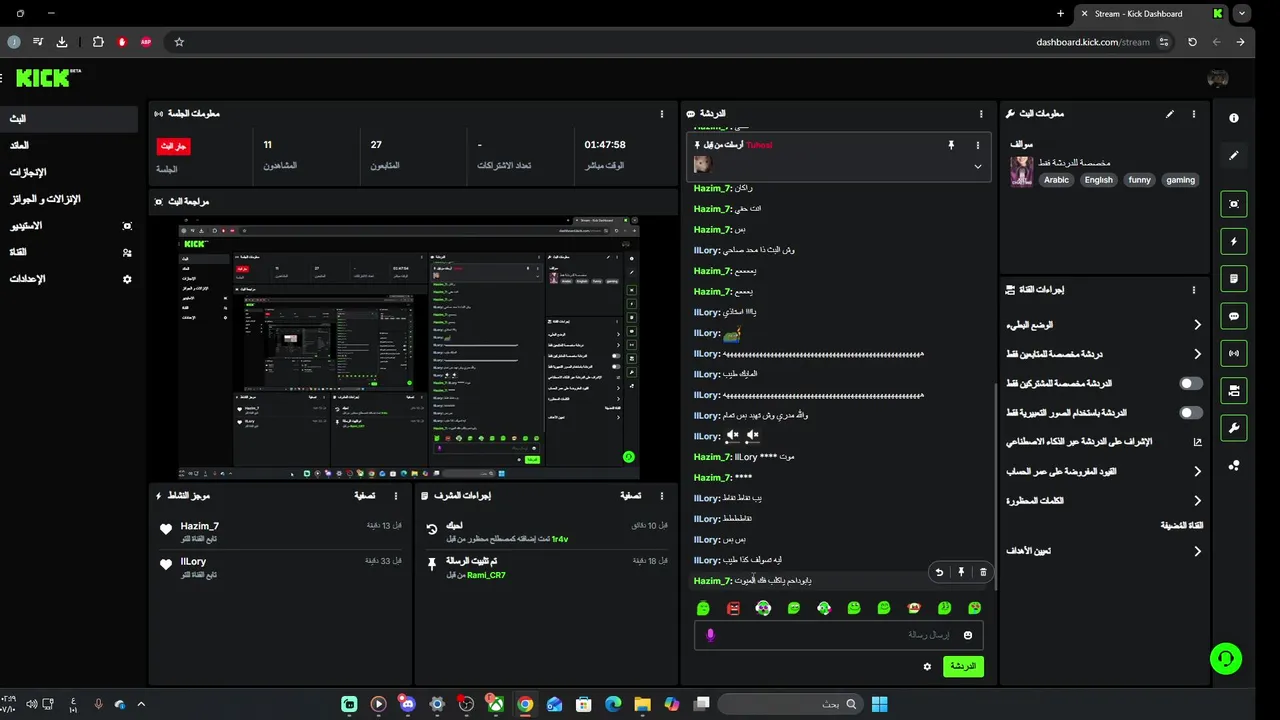This screenshot has width=1280, height=720.
Task: Expand the pinned message chevron
Action: click(x=977, y=167)
